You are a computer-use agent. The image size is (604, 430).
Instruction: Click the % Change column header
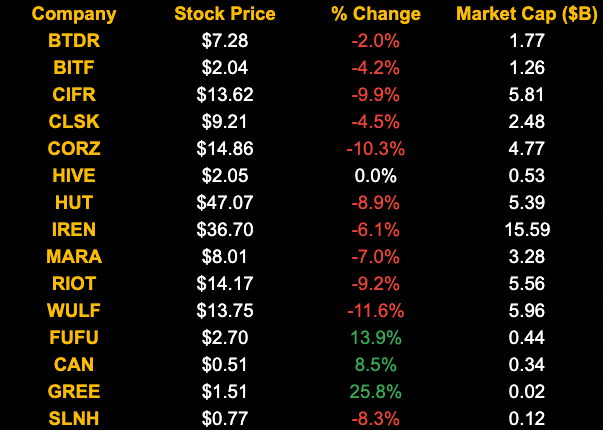pos(376,15)
